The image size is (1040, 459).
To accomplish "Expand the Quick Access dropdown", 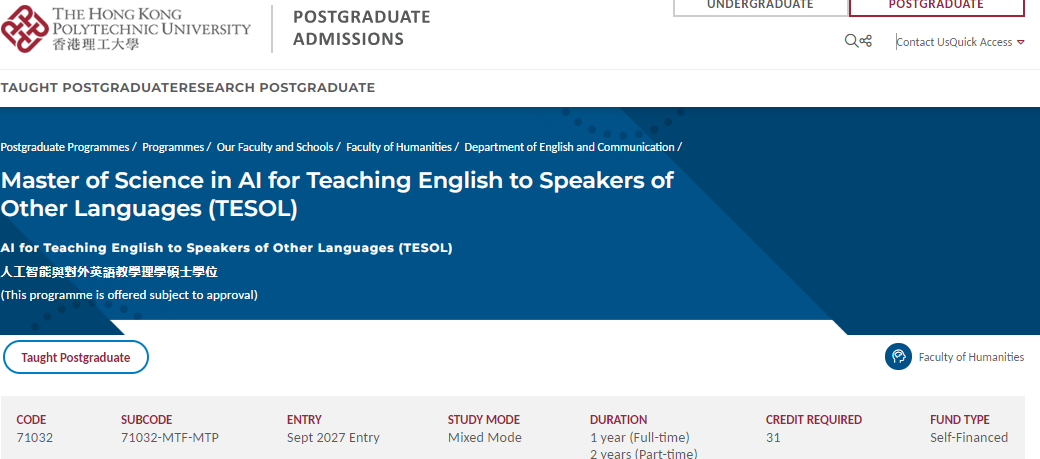I will pyautogui.click(x=987, y=42).
